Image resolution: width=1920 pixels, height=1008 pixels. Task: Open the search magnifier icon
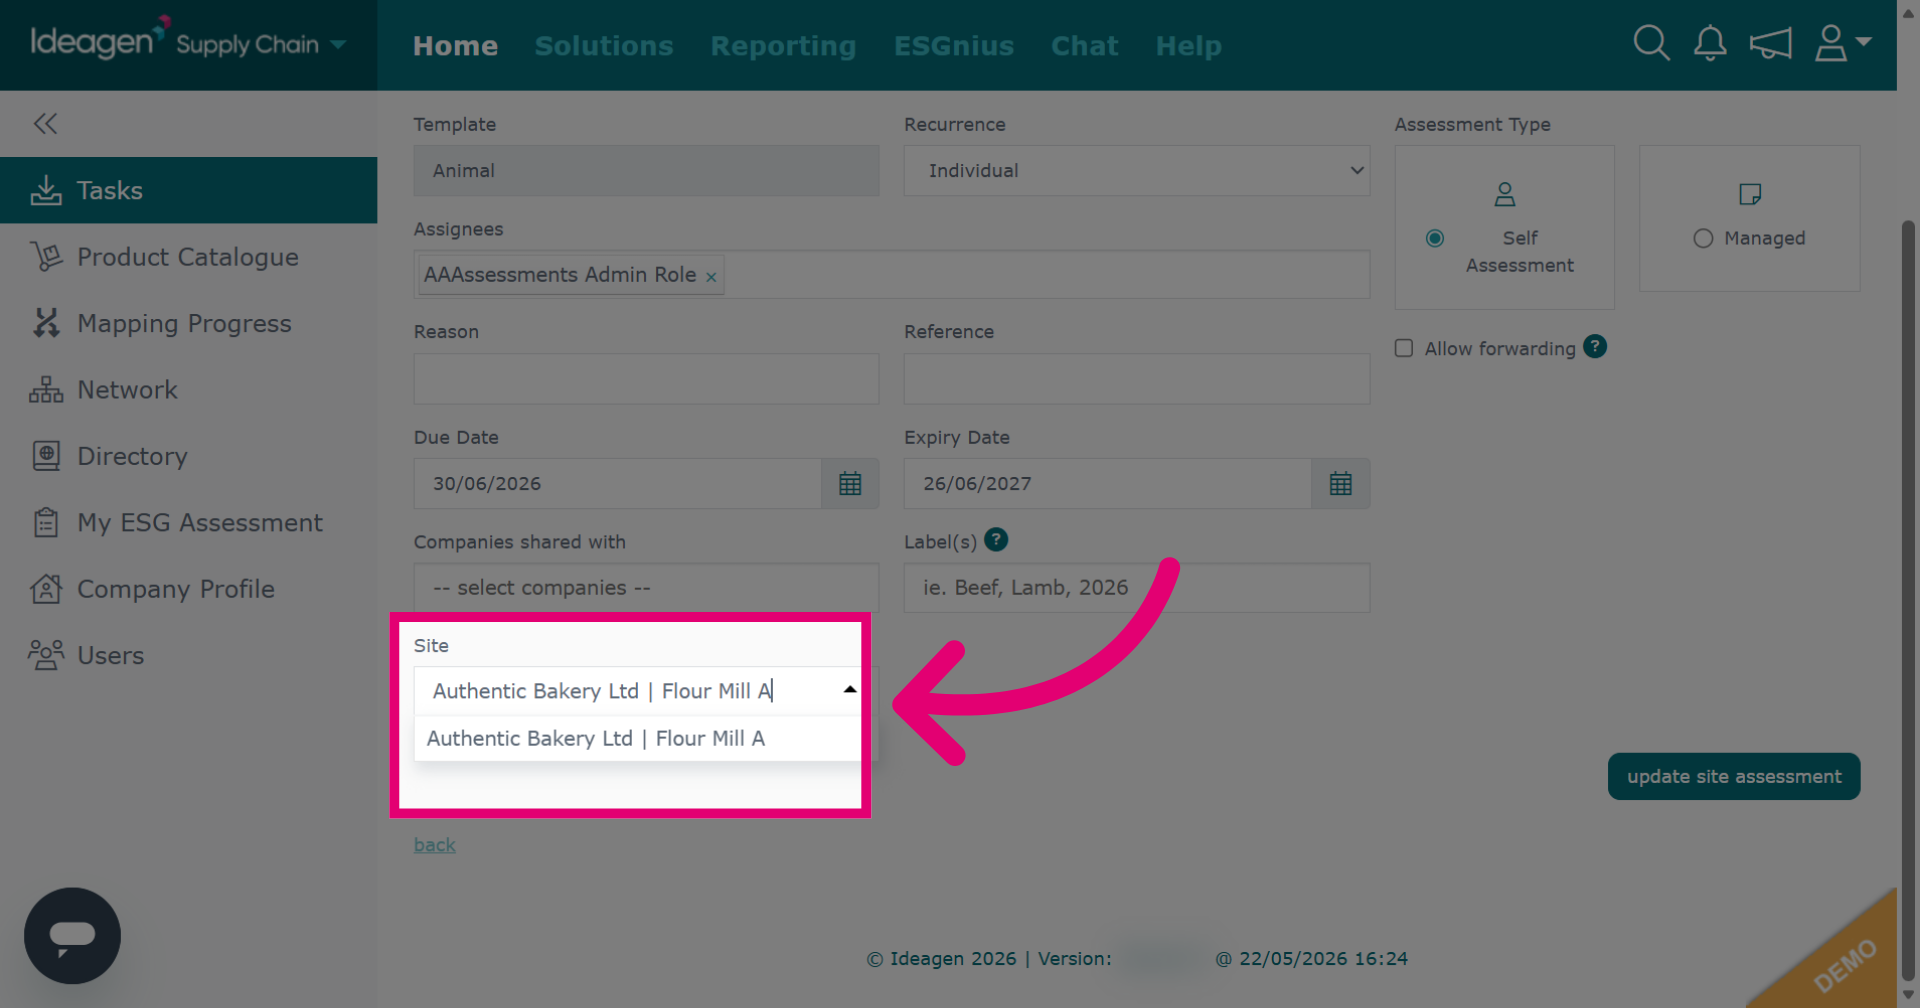click(x=1651, y=43)
